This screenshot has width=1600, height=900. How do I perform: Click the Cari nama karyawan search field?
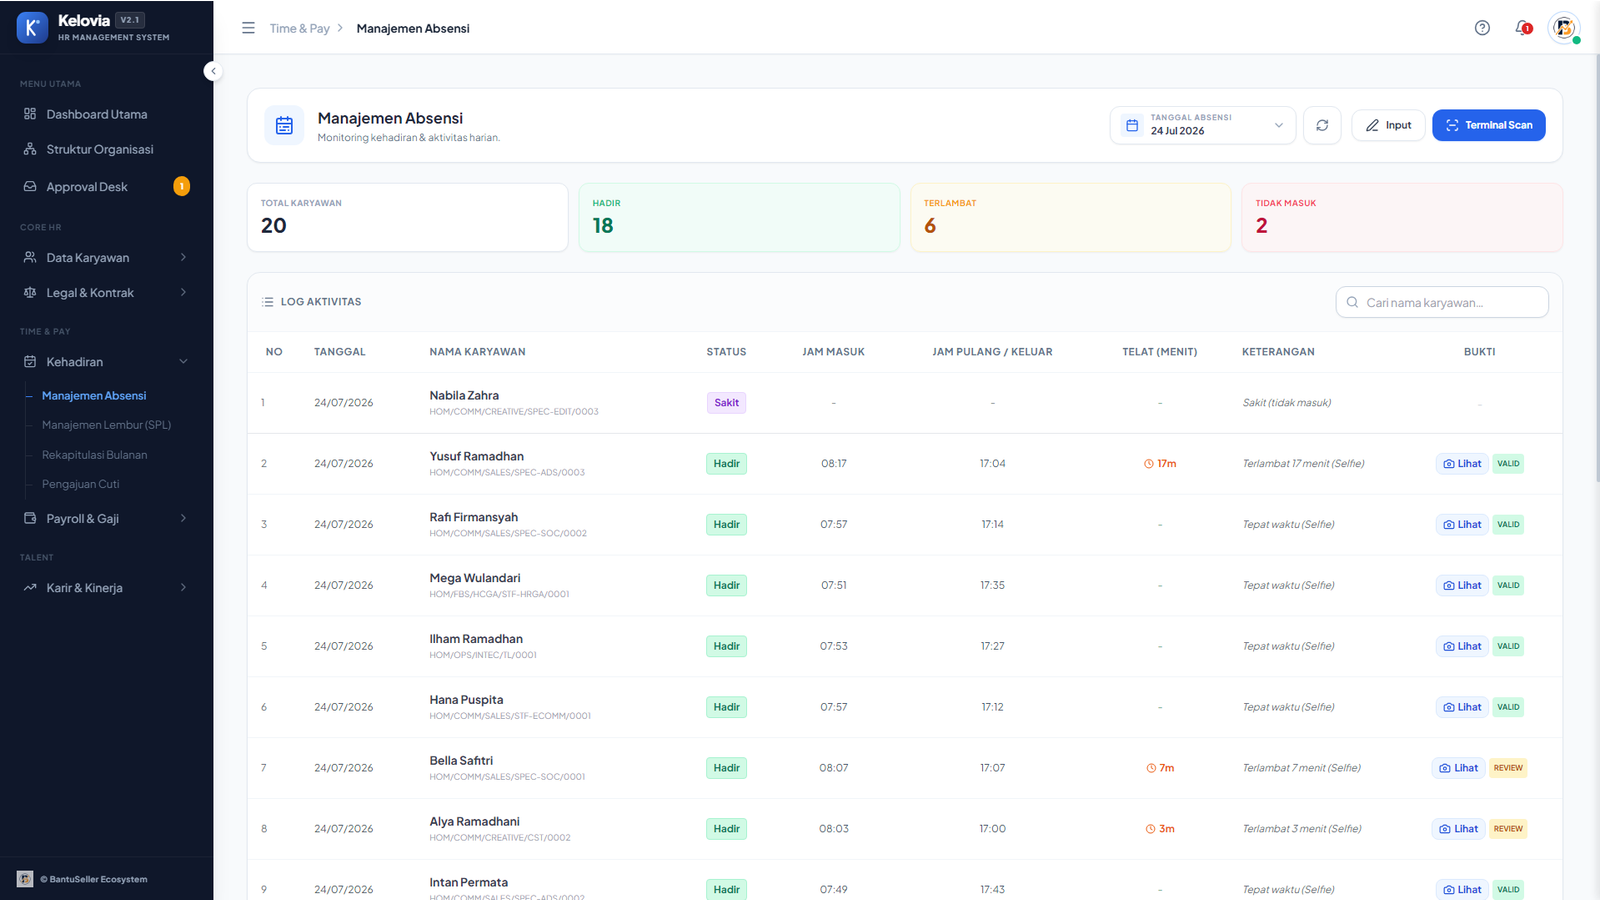[1442, 302]
